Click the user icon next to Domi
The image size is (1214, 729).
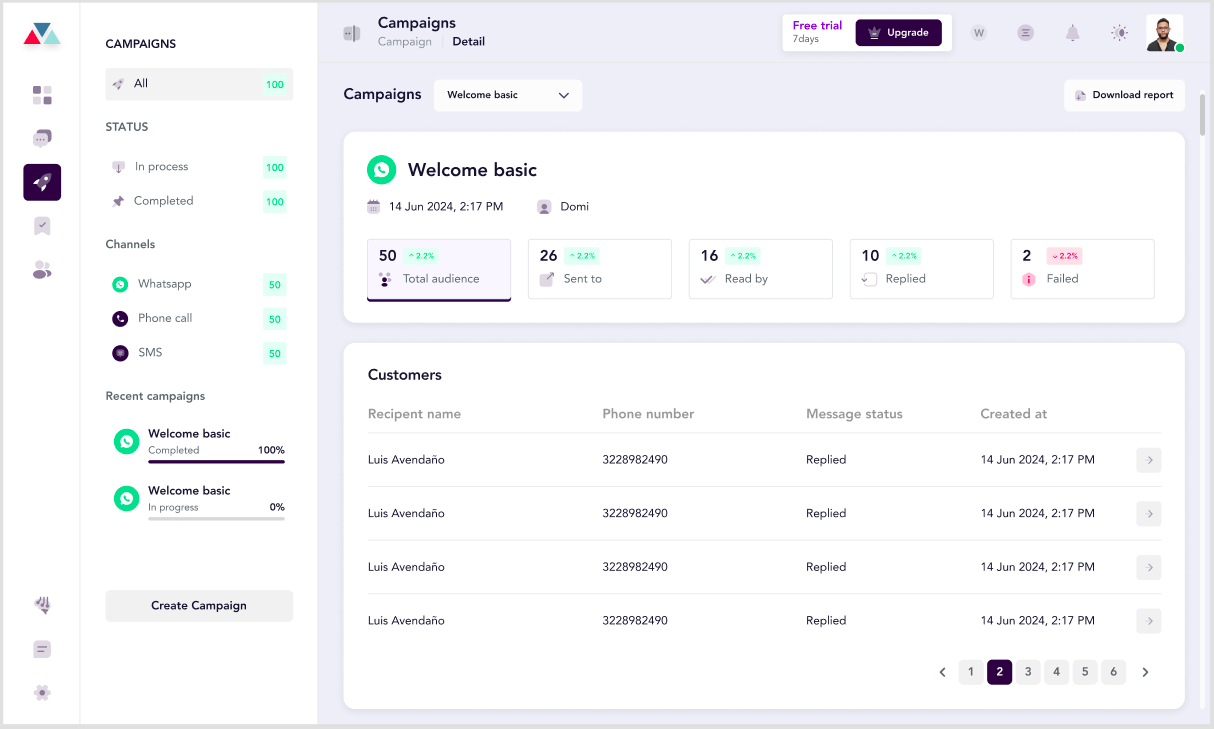pos(544,207)
